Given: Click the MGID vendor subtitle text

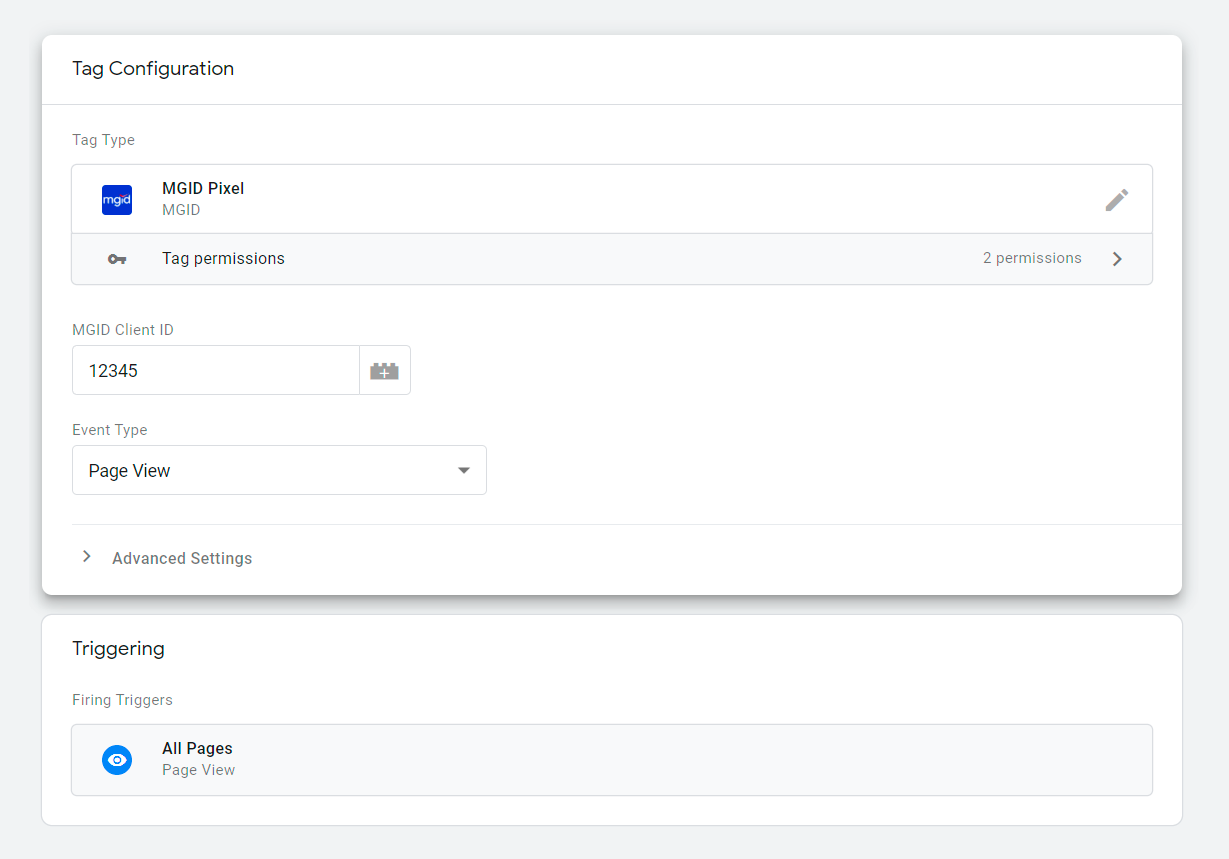Looking at the screenshot, I should pyautogui.click(x=181, y=210).
